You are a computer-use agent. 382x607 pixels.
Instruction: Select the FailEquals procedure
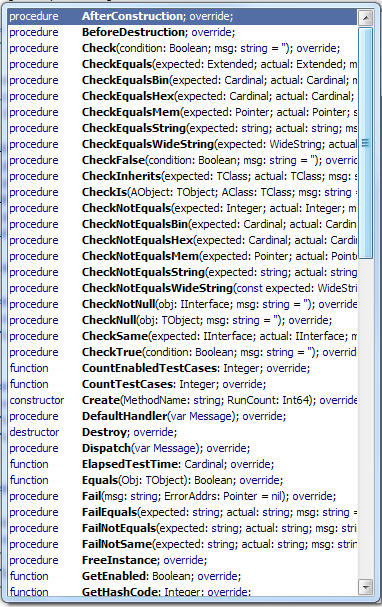point(182,512)
